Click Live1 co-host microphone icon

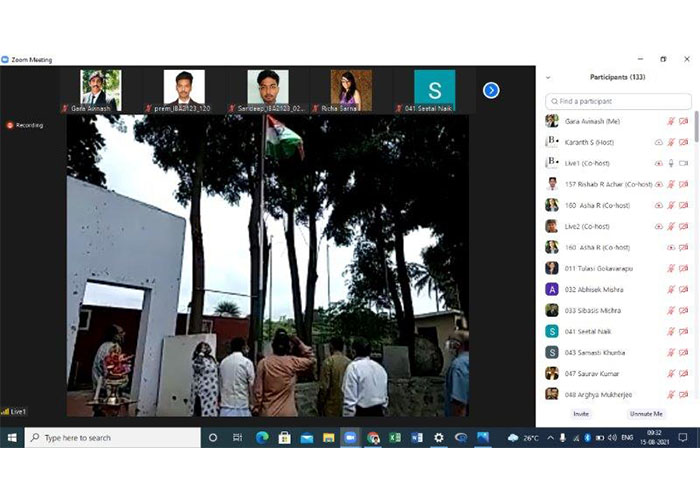coord(671,163)
